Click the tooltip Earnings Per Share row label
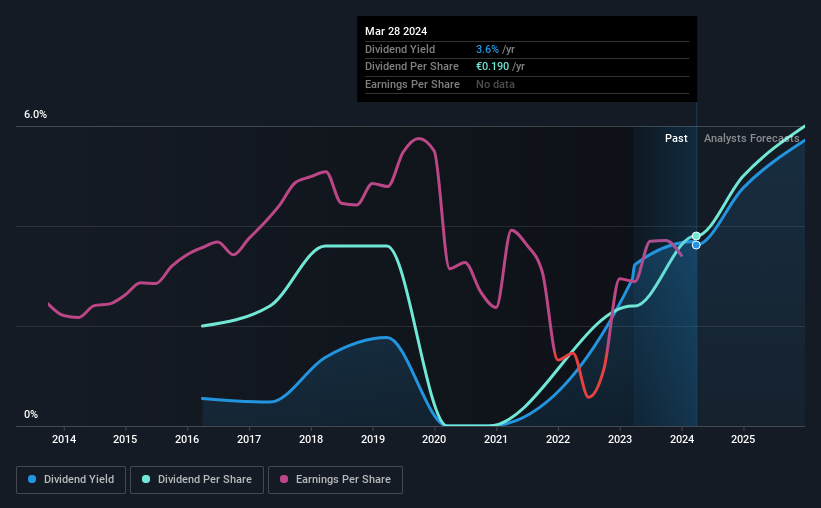The image size is (821, 508). 412,84
